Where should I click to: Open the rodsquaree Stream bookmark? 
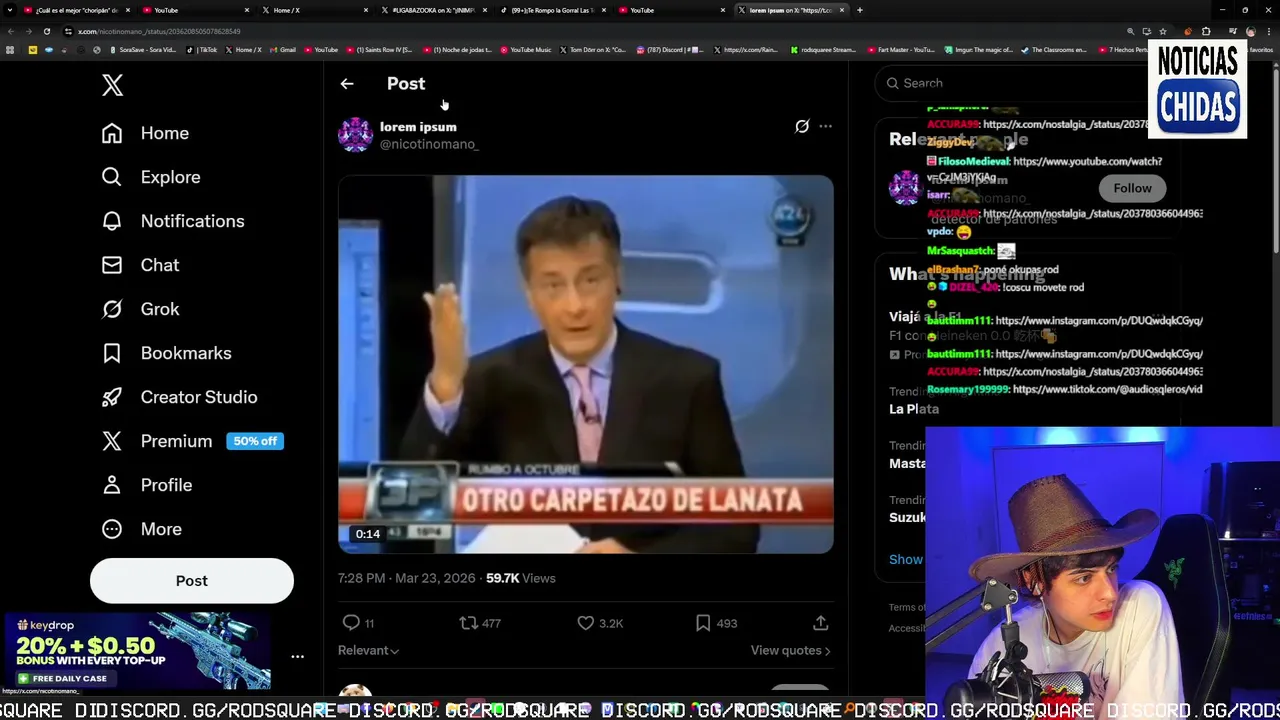[x=823, y=49]
